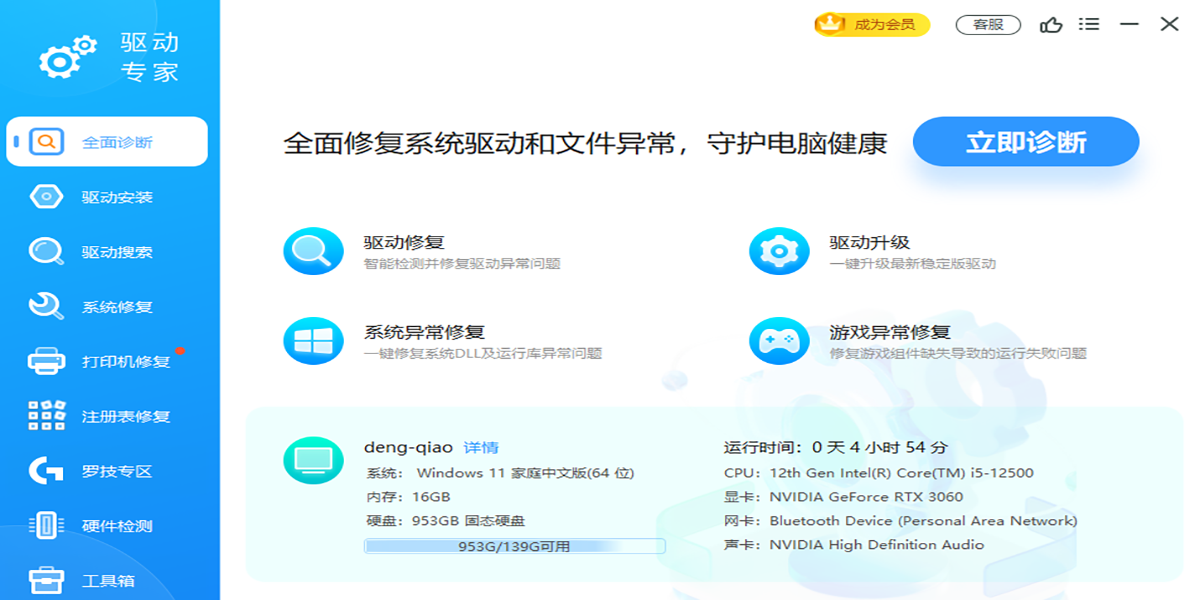The image size is (1200, 600).
Task: Select the 驱动搜索 magnifier icon
Action: (x=46, y=252)
